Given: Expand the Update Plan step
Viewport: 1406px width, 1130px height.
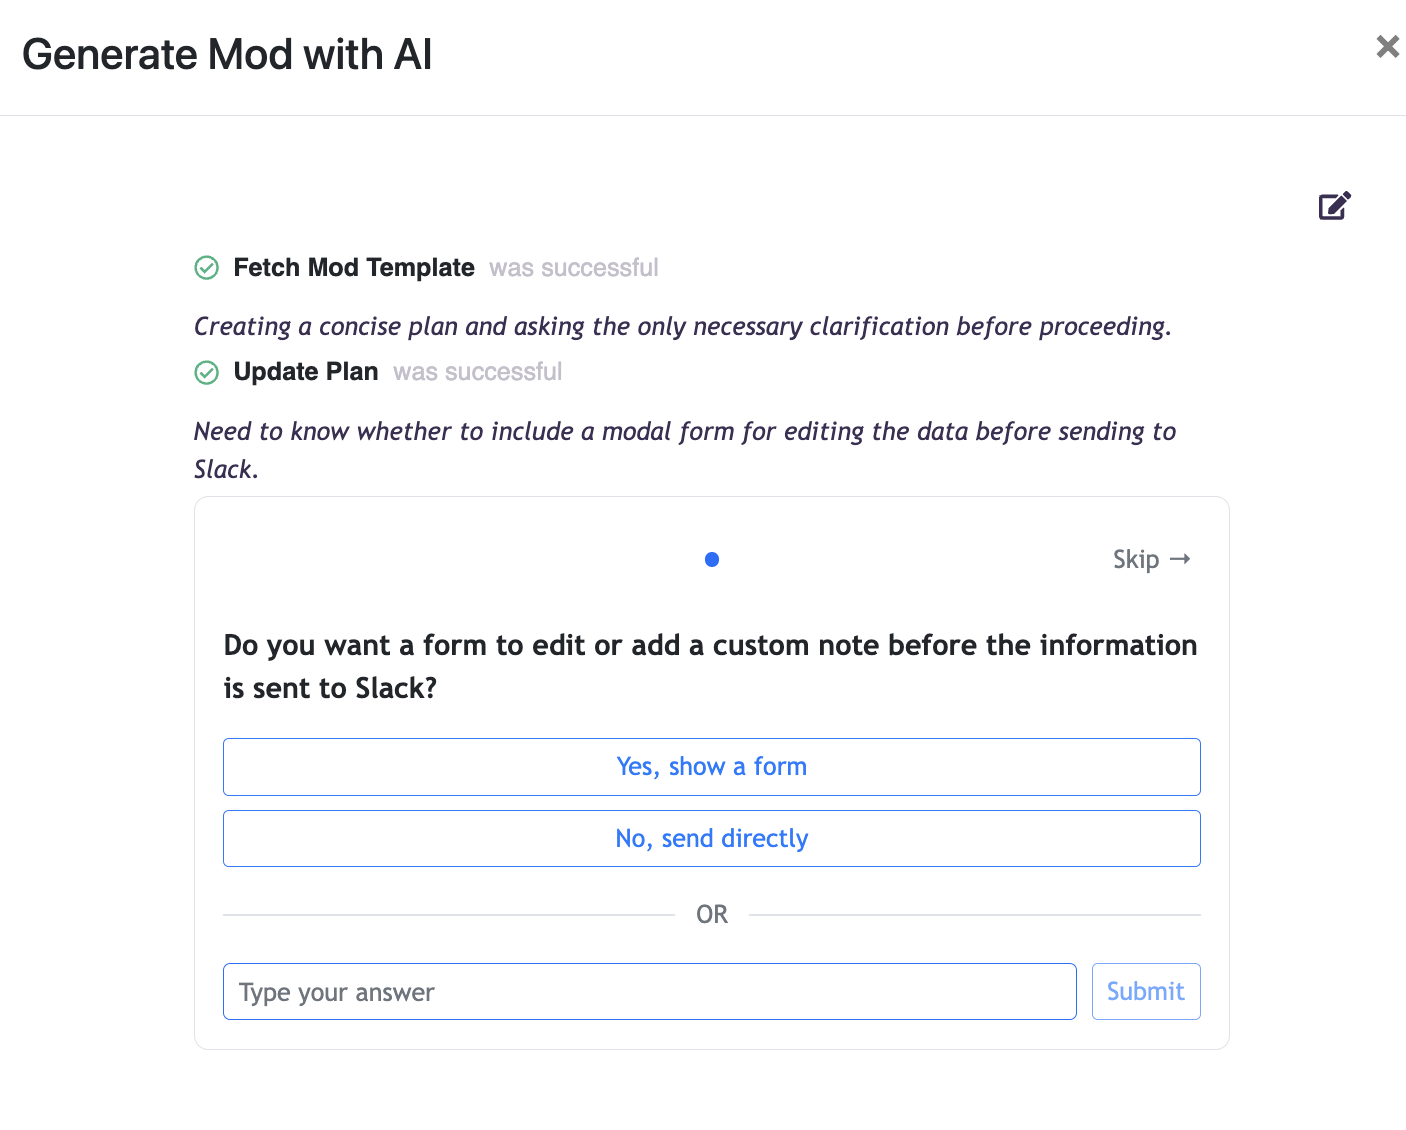Looking at the screenshot, I should 305,372.
